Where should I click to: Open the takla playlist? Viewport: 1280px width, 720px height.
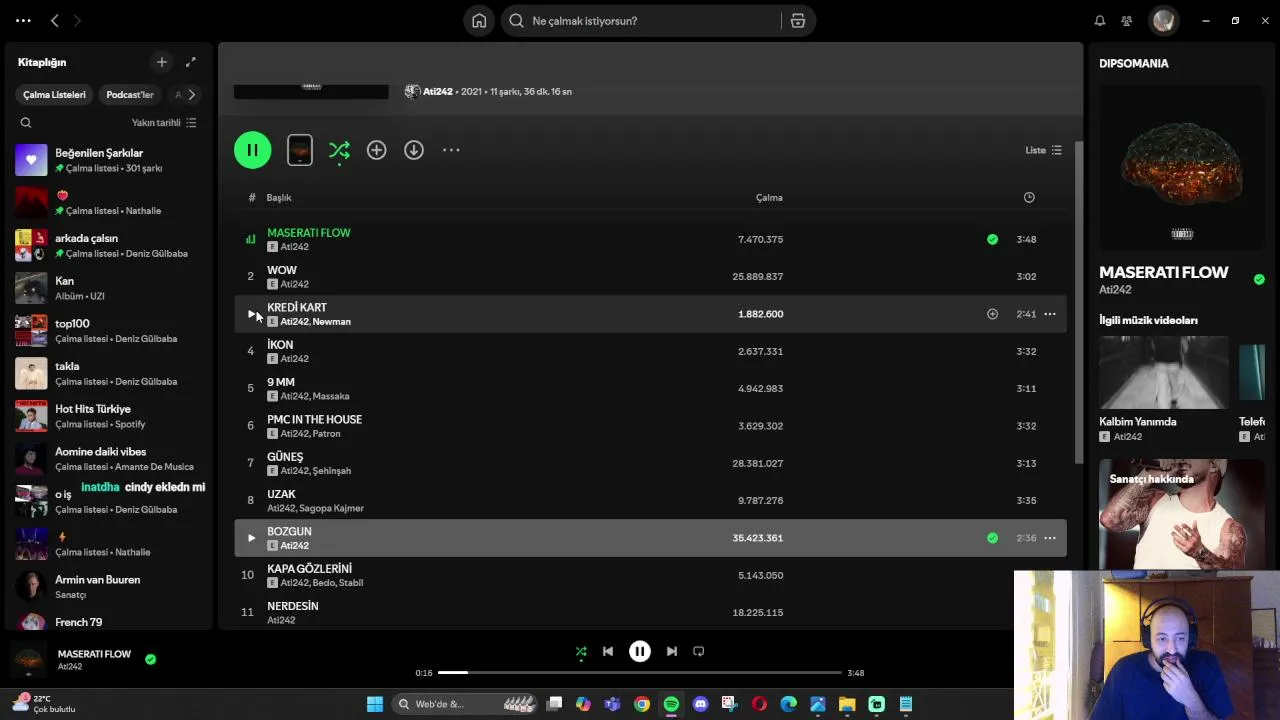point(110,373)
